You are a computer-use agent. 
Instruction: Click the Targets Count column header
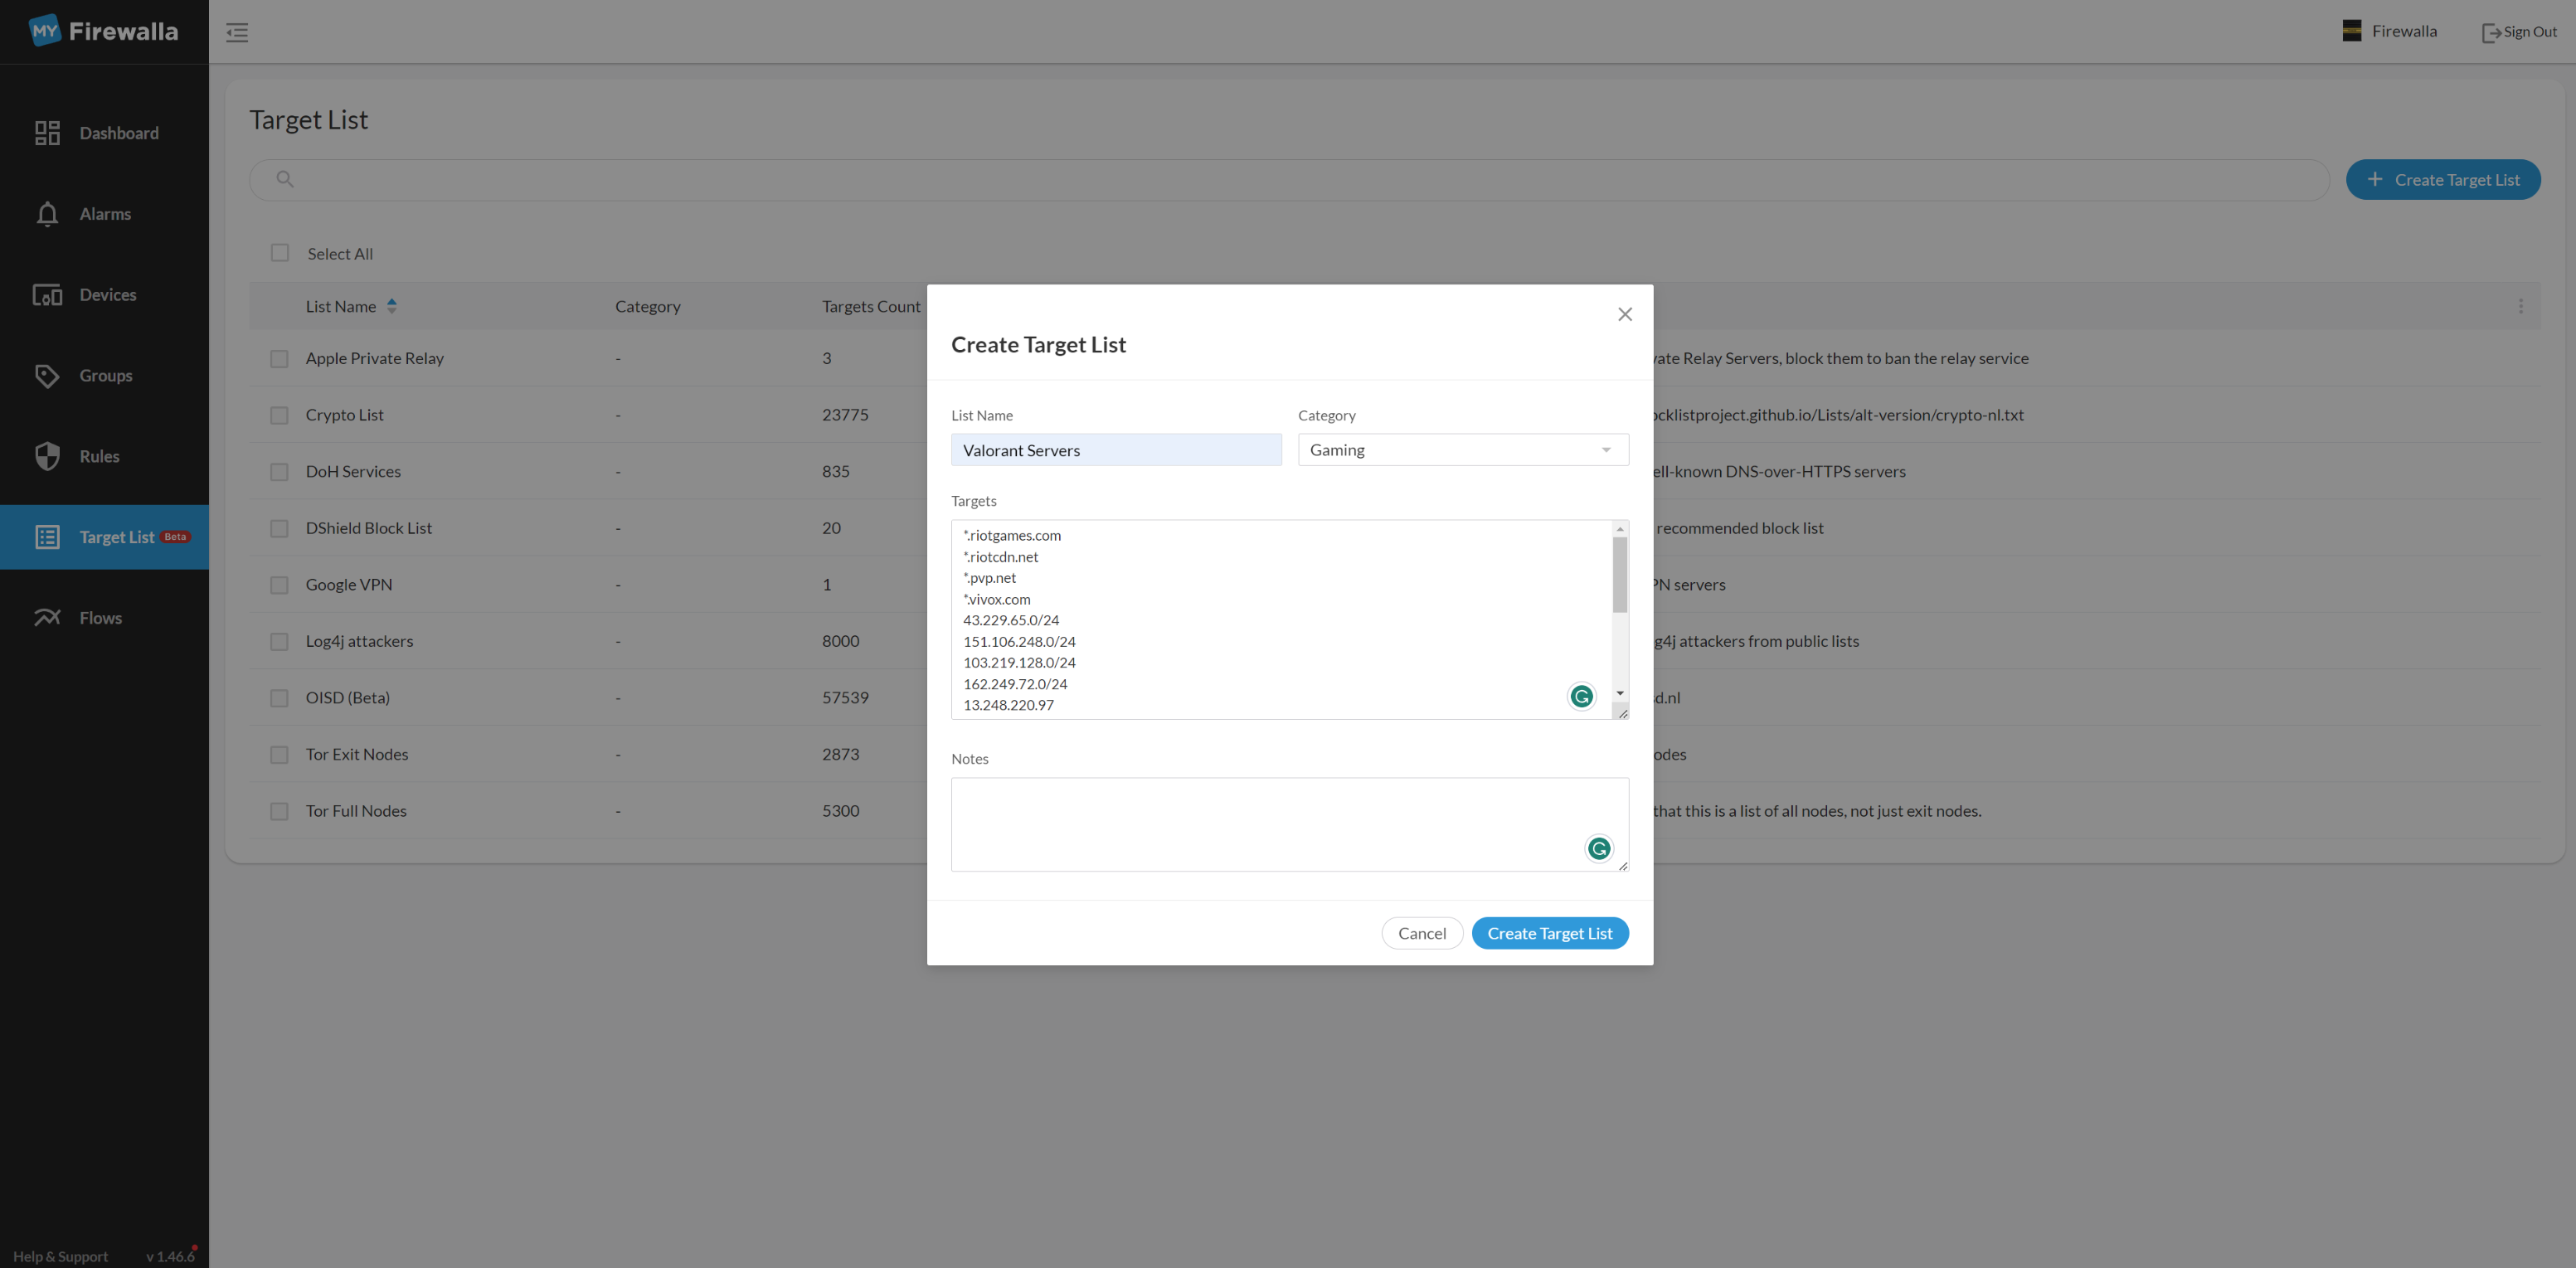click(x=871, y=306)
